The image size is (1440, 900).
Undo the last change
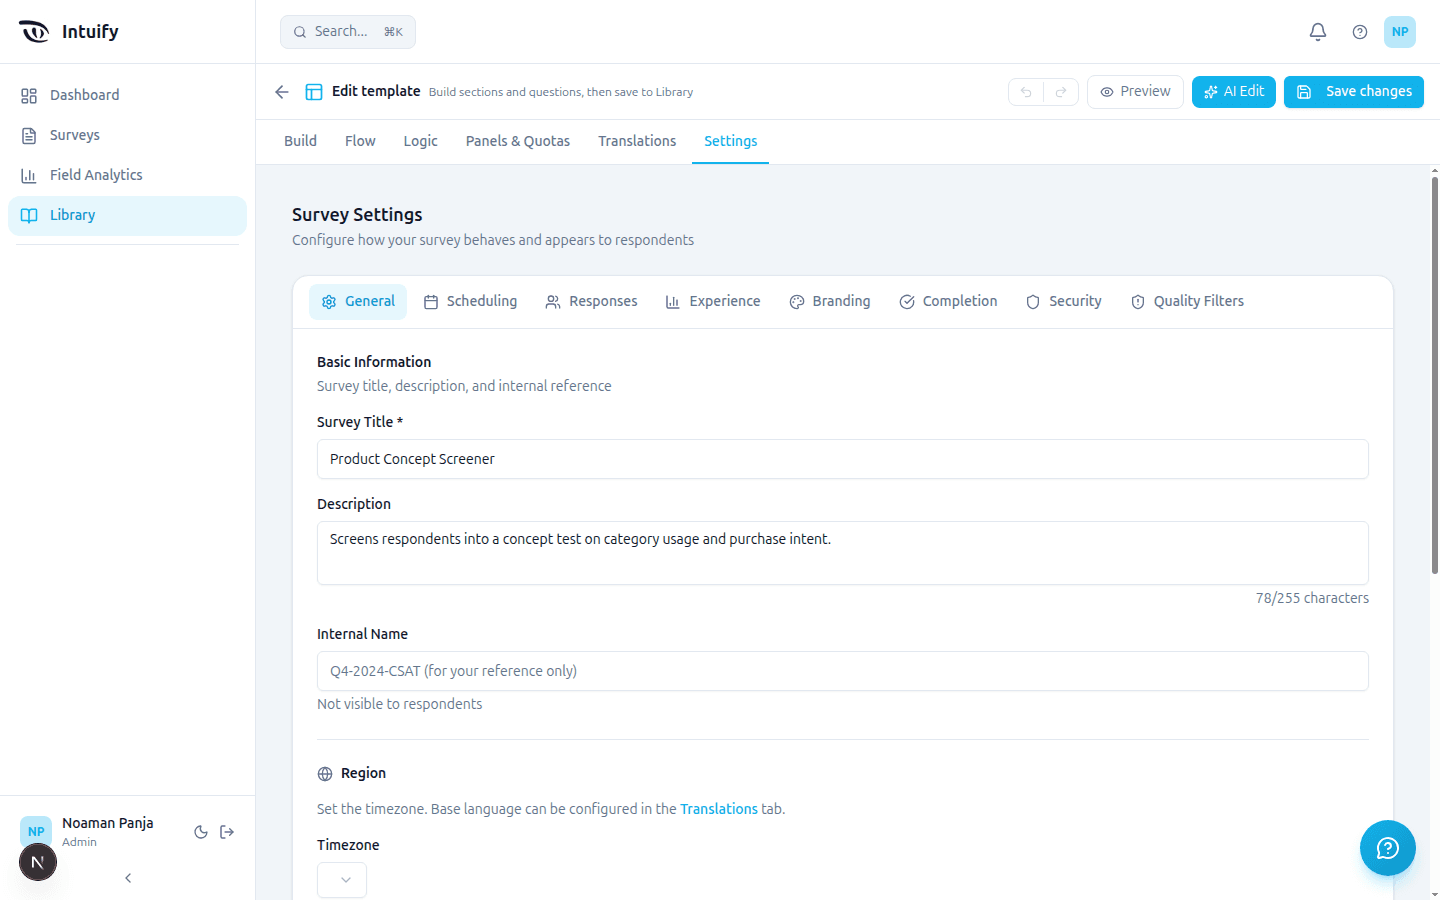(x=1026, y=92)
